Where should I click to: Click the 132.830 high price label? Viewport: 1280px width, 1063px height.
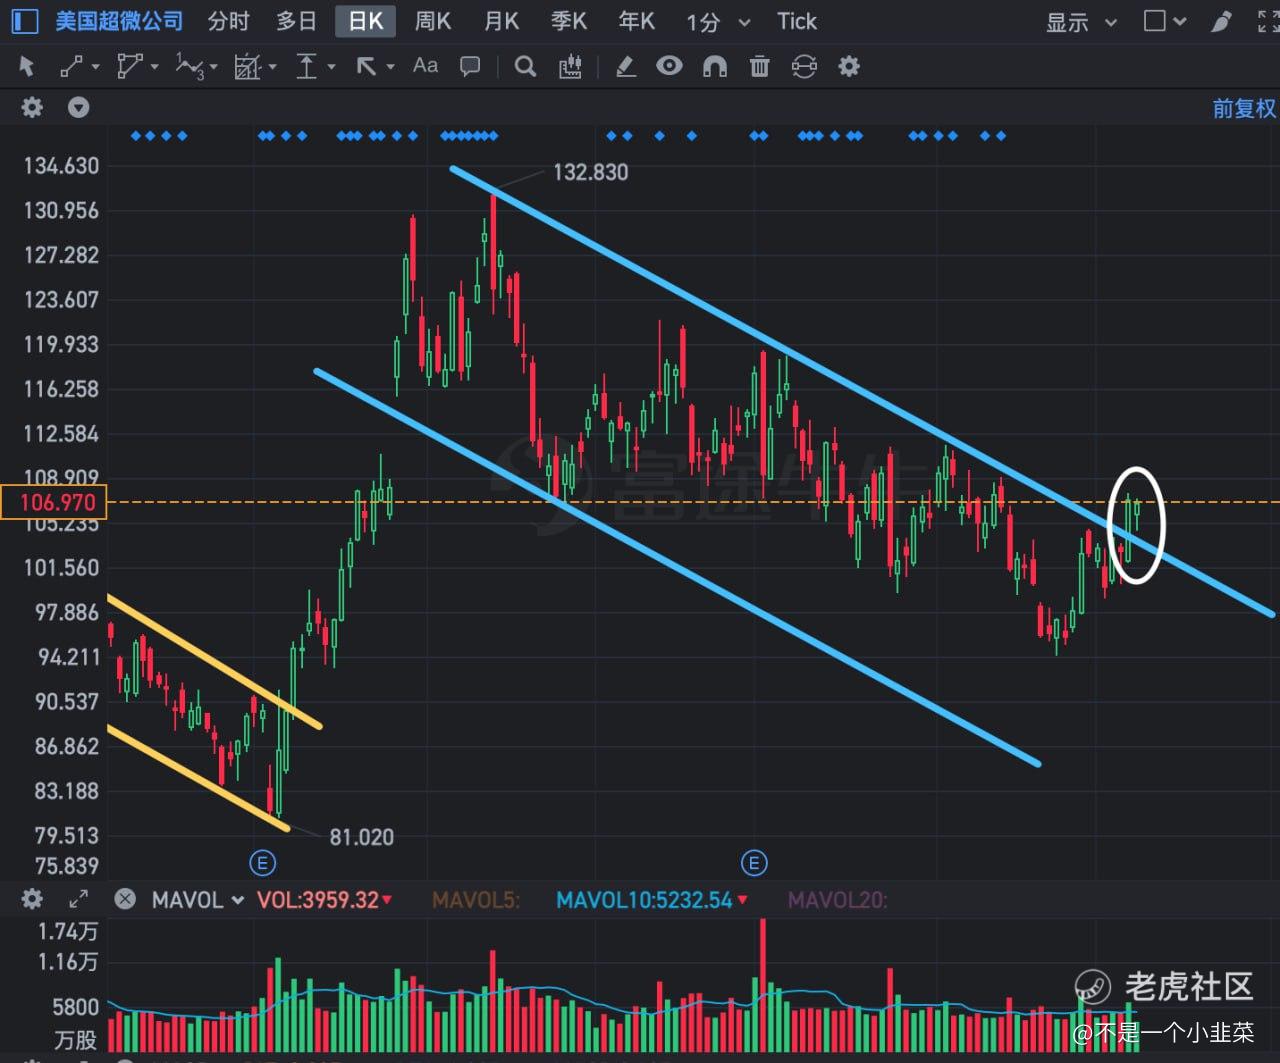591,172
